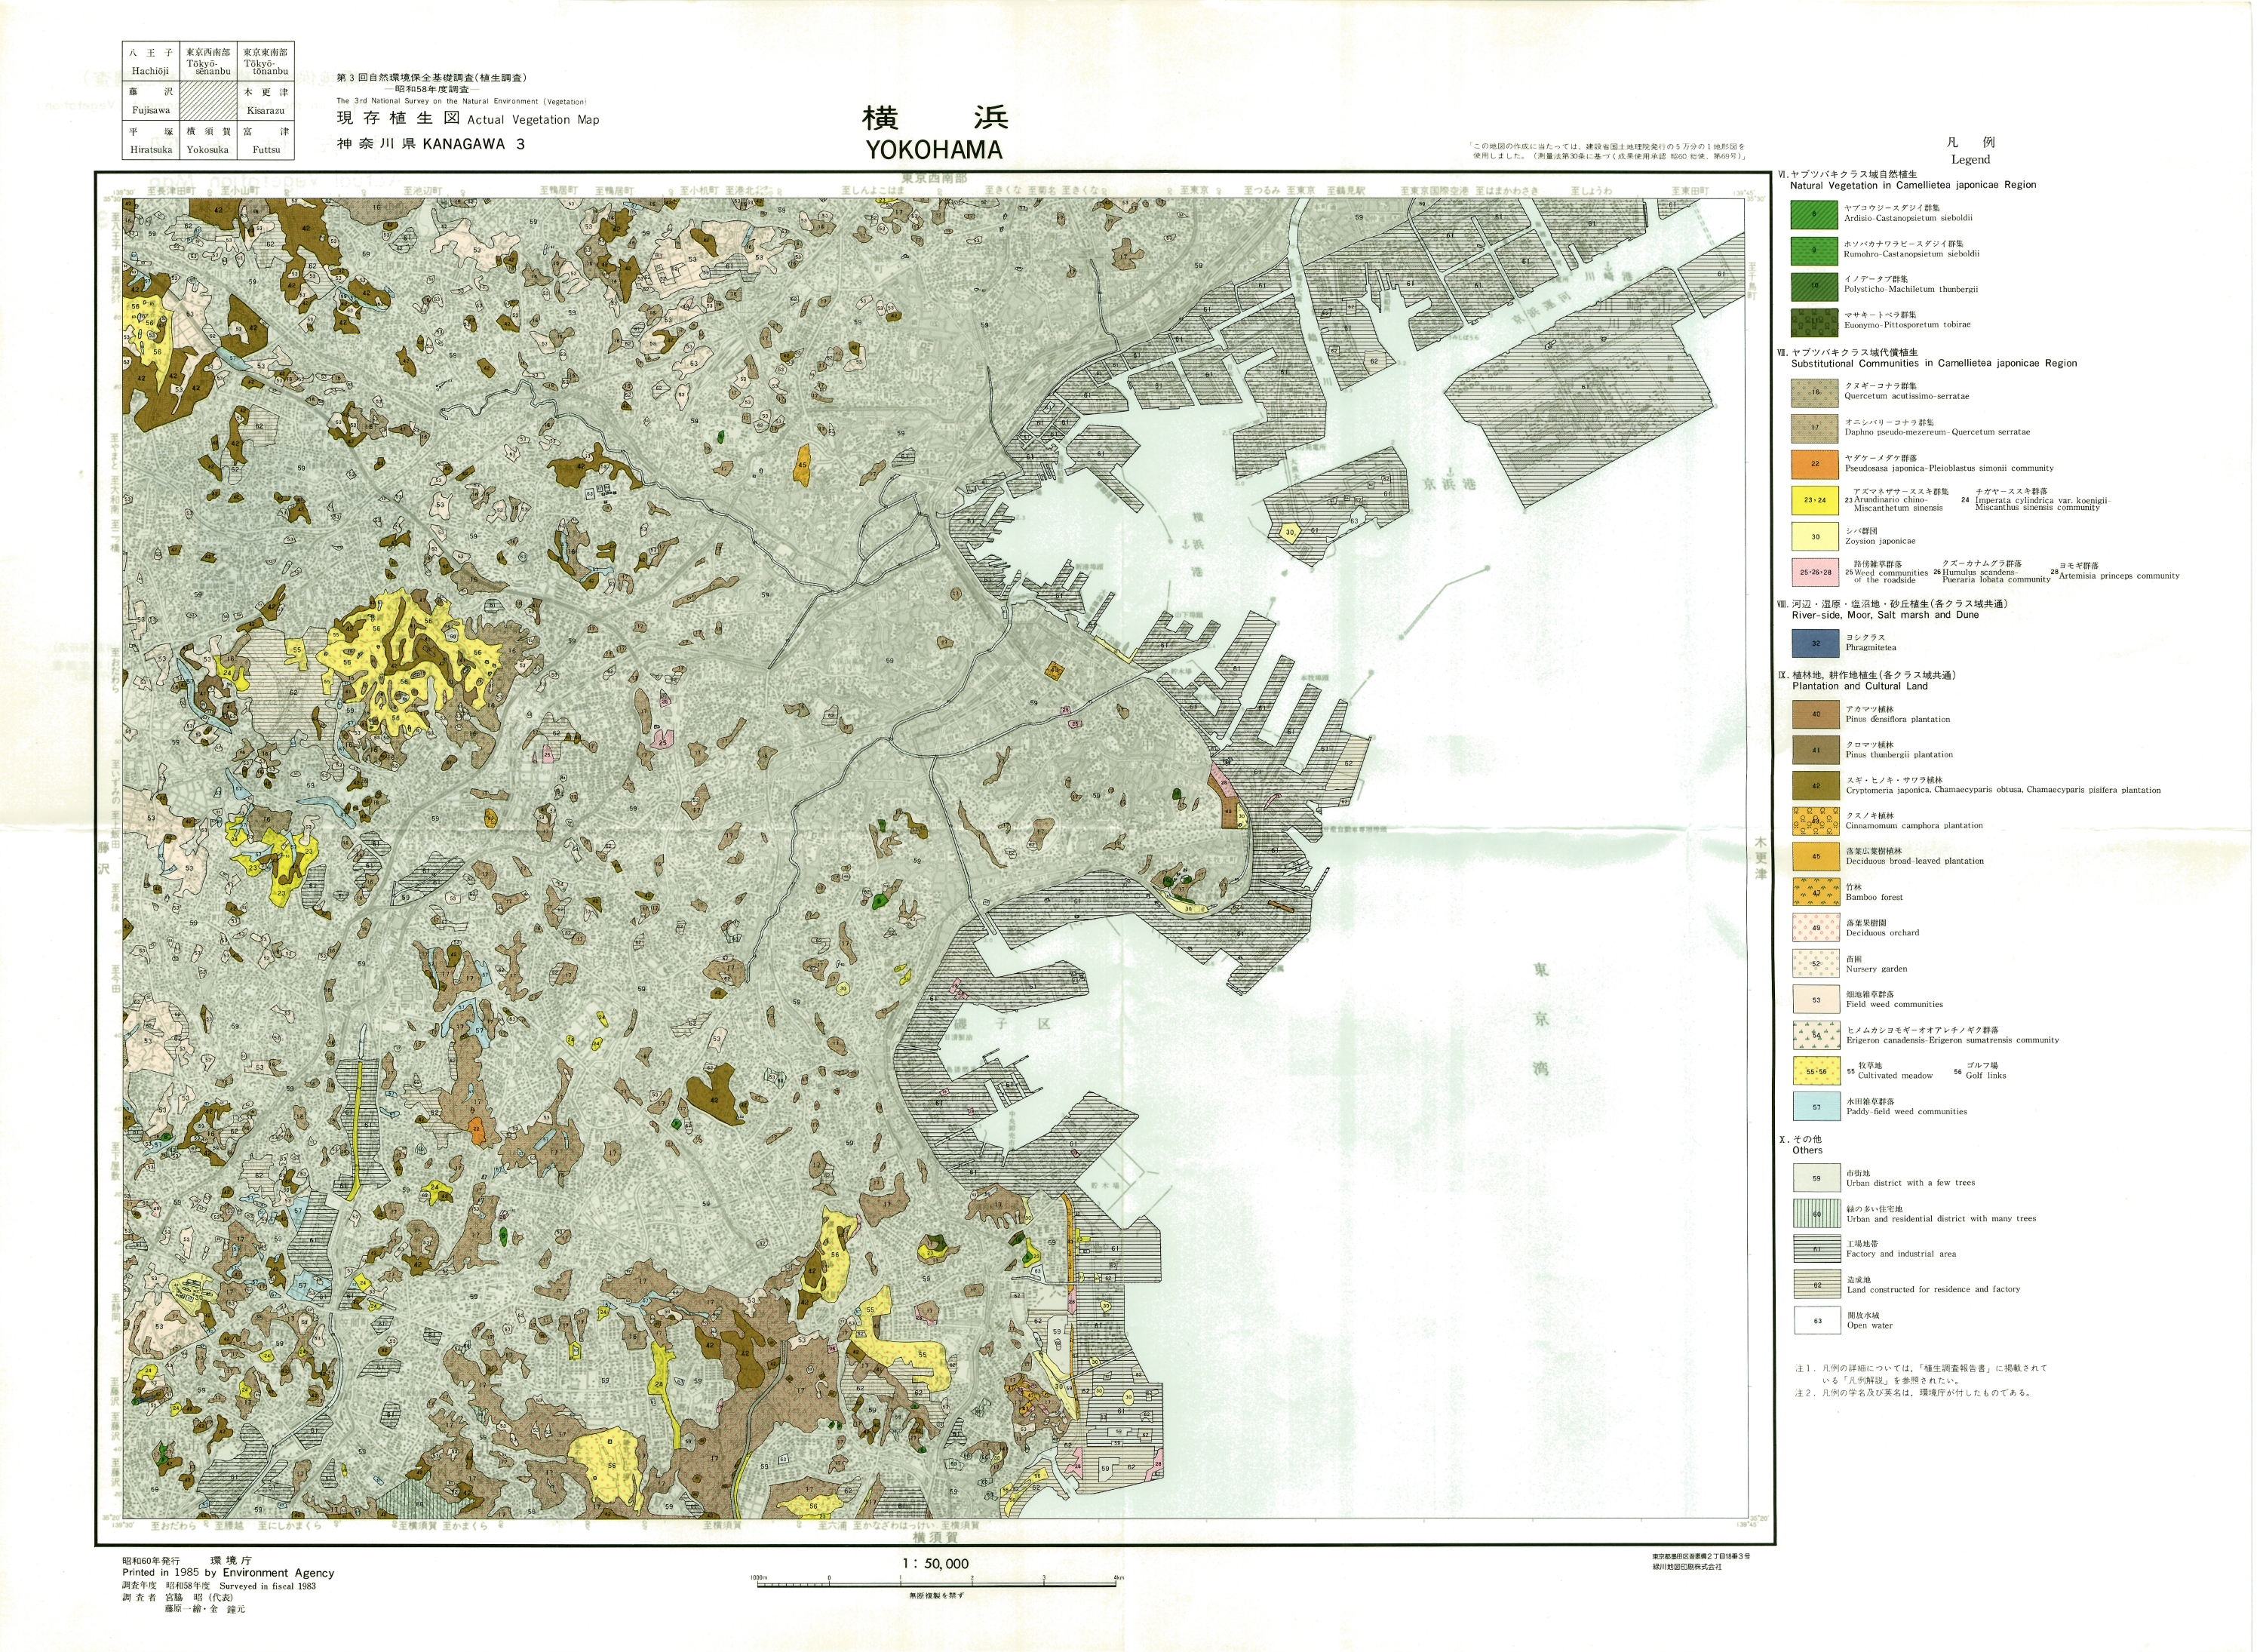Click the Paddy-field weed communities light blue swatch

[1816, 1107]
